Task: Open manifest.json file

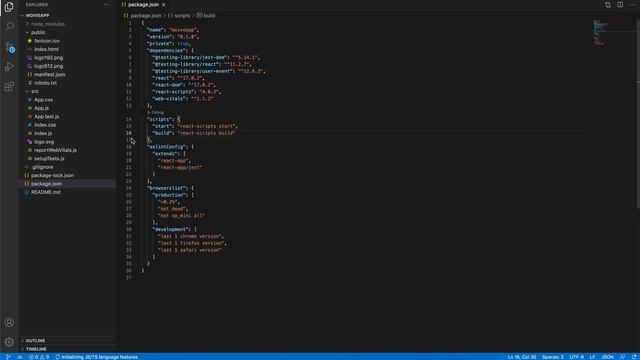Action: [x=49, y=75]
